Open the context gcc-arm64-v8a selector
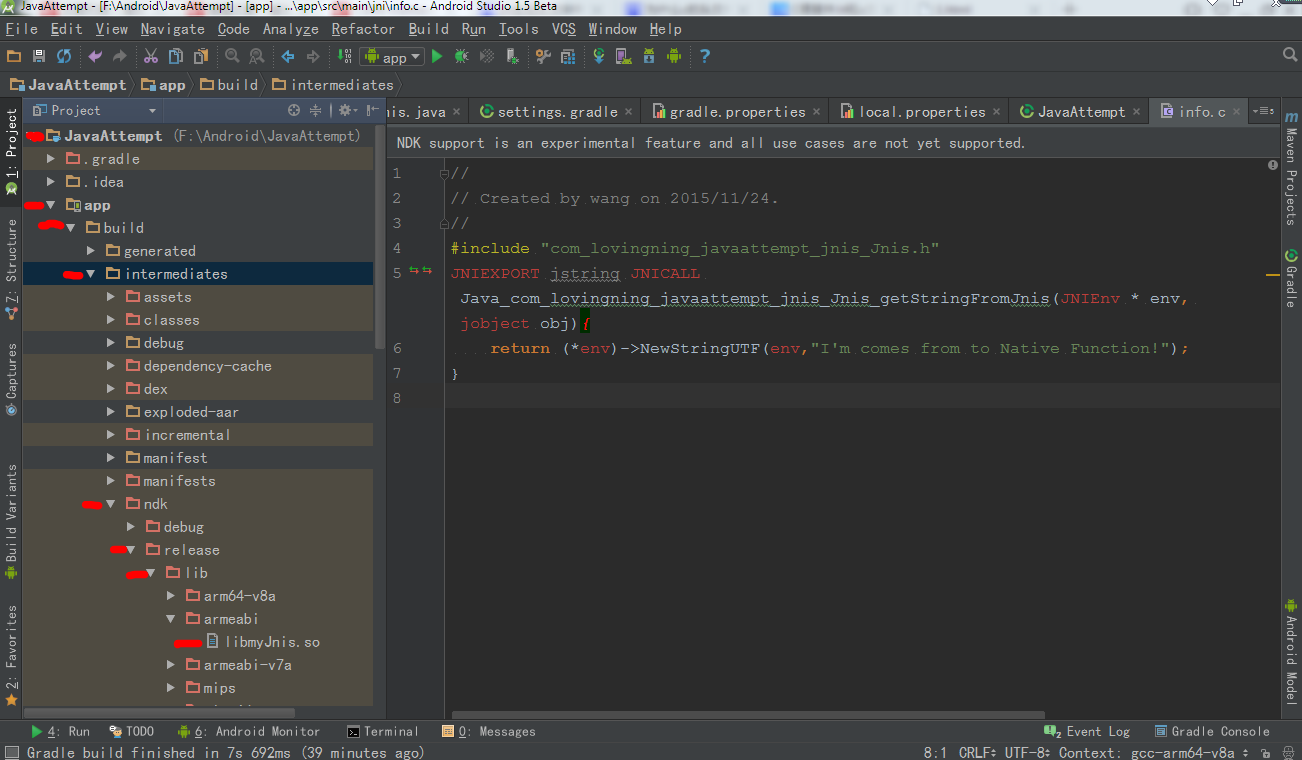Viewport: 1302px width, 760px height. pos(1153,752)
